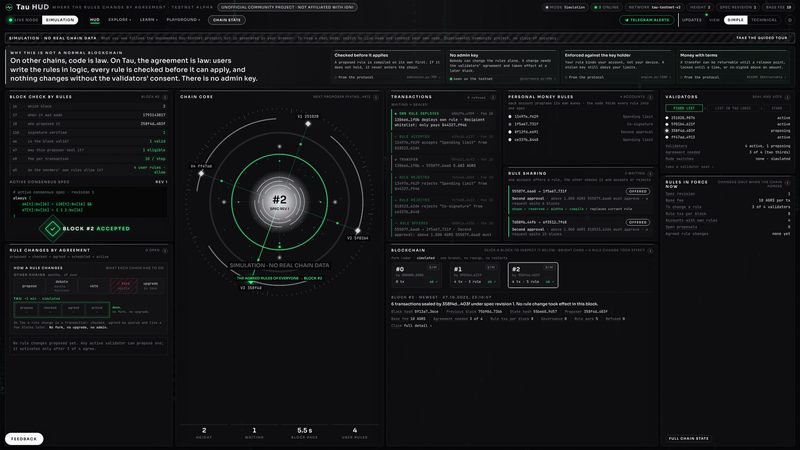Image resolution: width=800 pixels, height=450 pixels.
Task: Expand From the protocol under Money with terms
Action: coord(699,77)
